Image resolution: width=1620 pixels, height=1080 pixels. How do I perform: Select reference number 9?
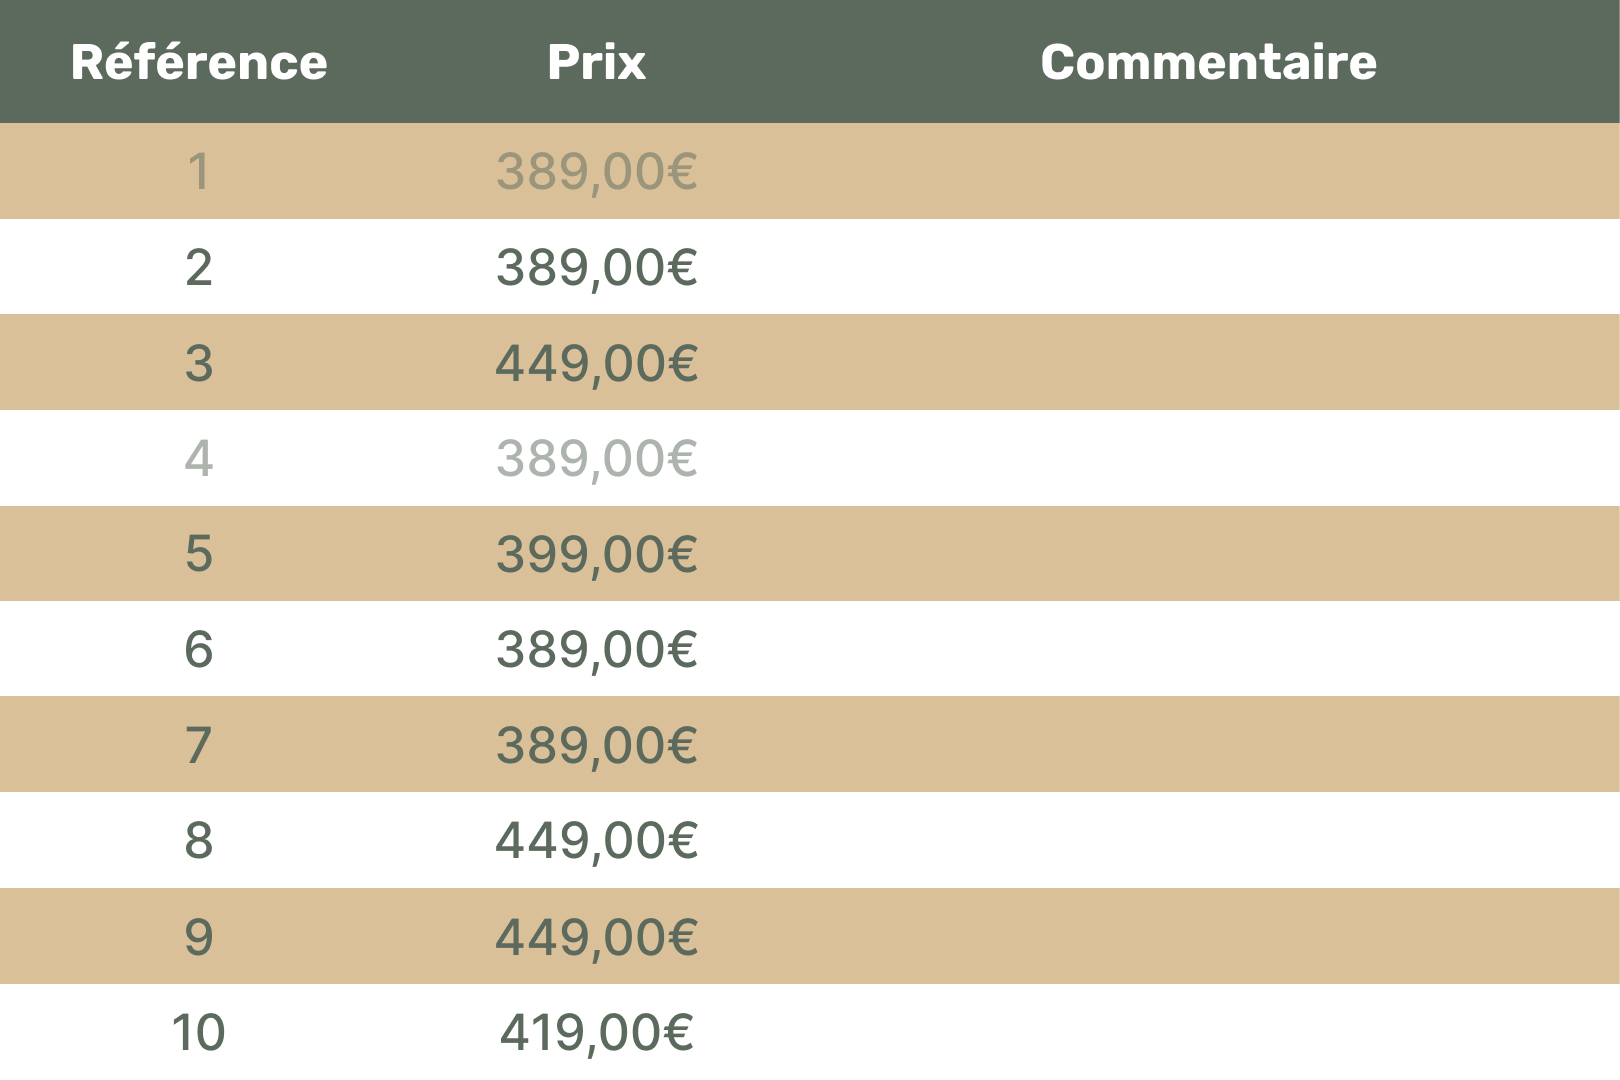pyautogui.click(x=199, y=936)
